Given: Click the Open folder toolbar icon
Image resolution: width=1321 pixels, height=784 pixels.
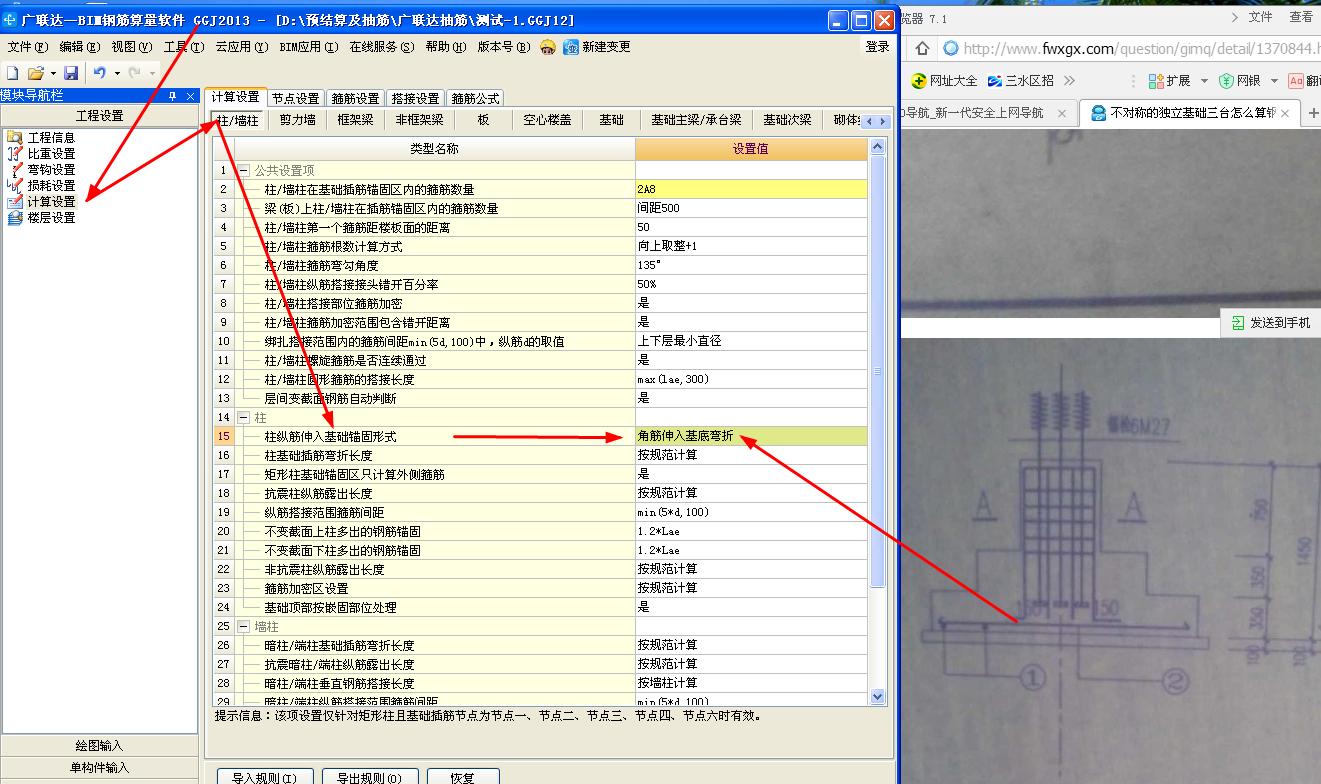Looking at the screenshot, I should pos(35,73).
